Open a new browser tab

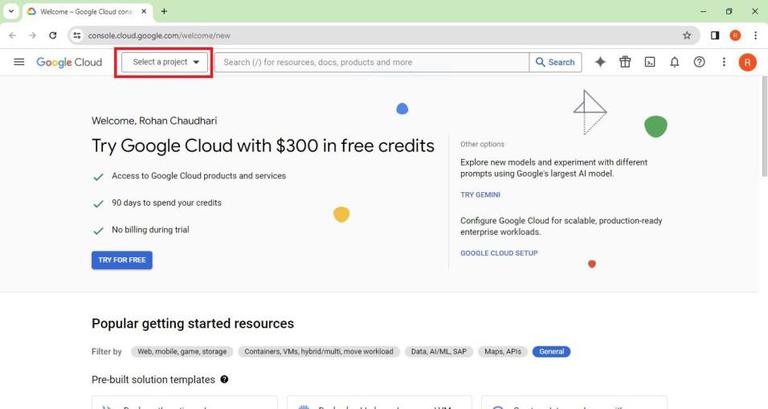[164, 11]
